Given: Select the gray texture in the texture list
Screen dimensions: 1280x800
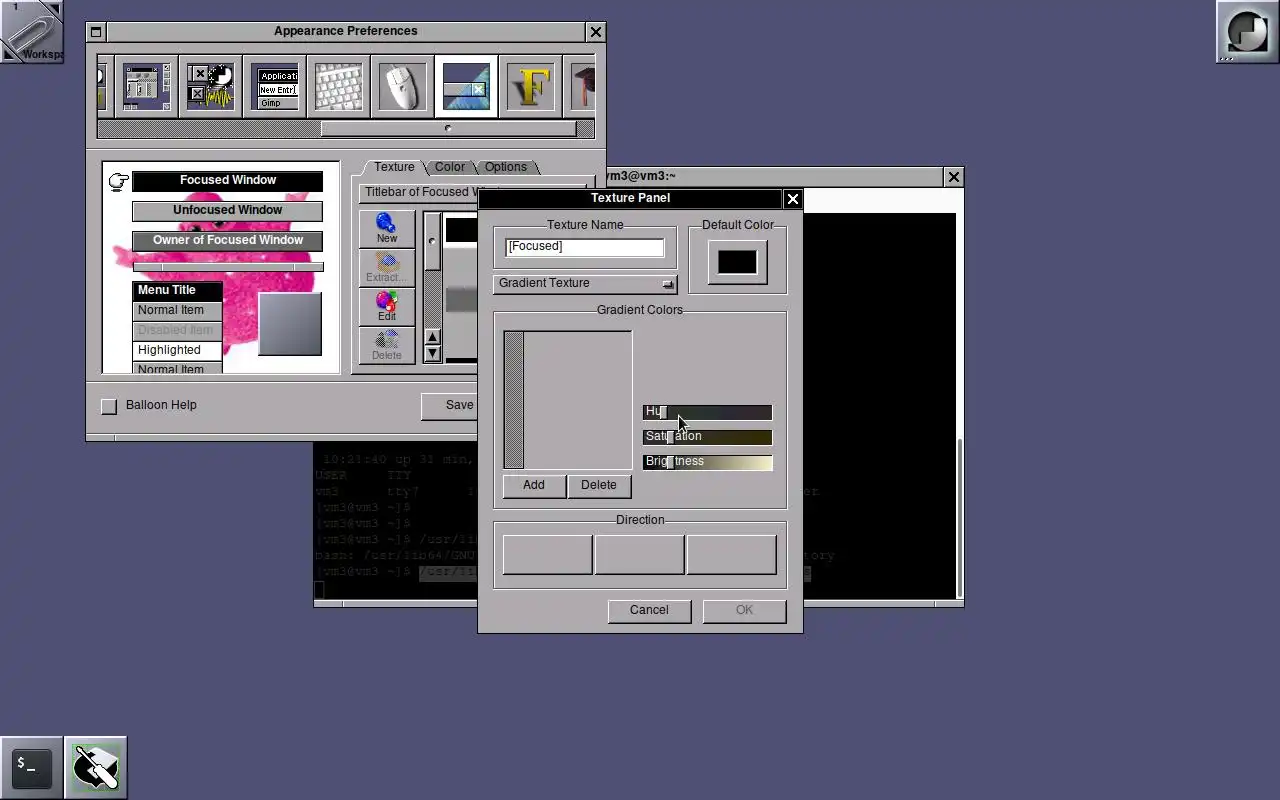Looking at the screenshot, I should click(x=461, y=299).
